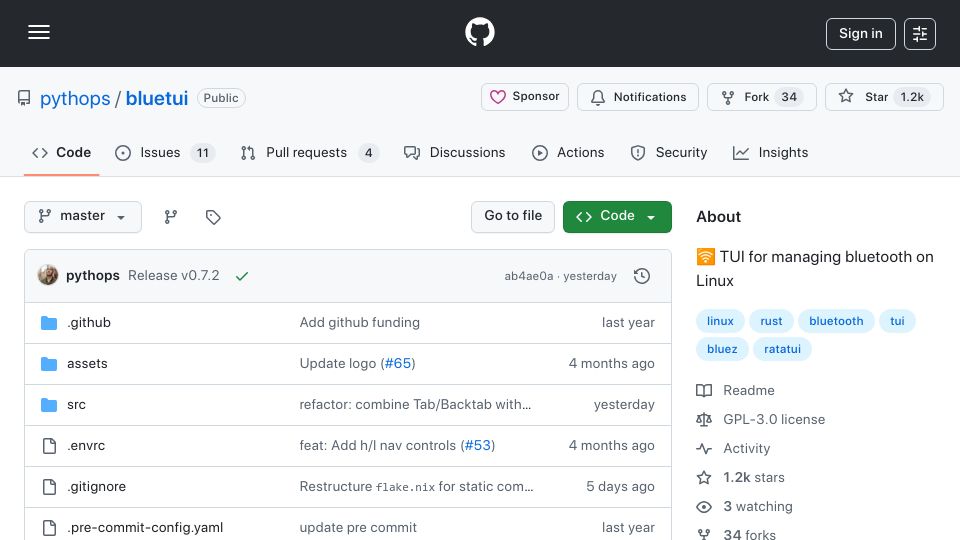Click Go to file button

512,217
